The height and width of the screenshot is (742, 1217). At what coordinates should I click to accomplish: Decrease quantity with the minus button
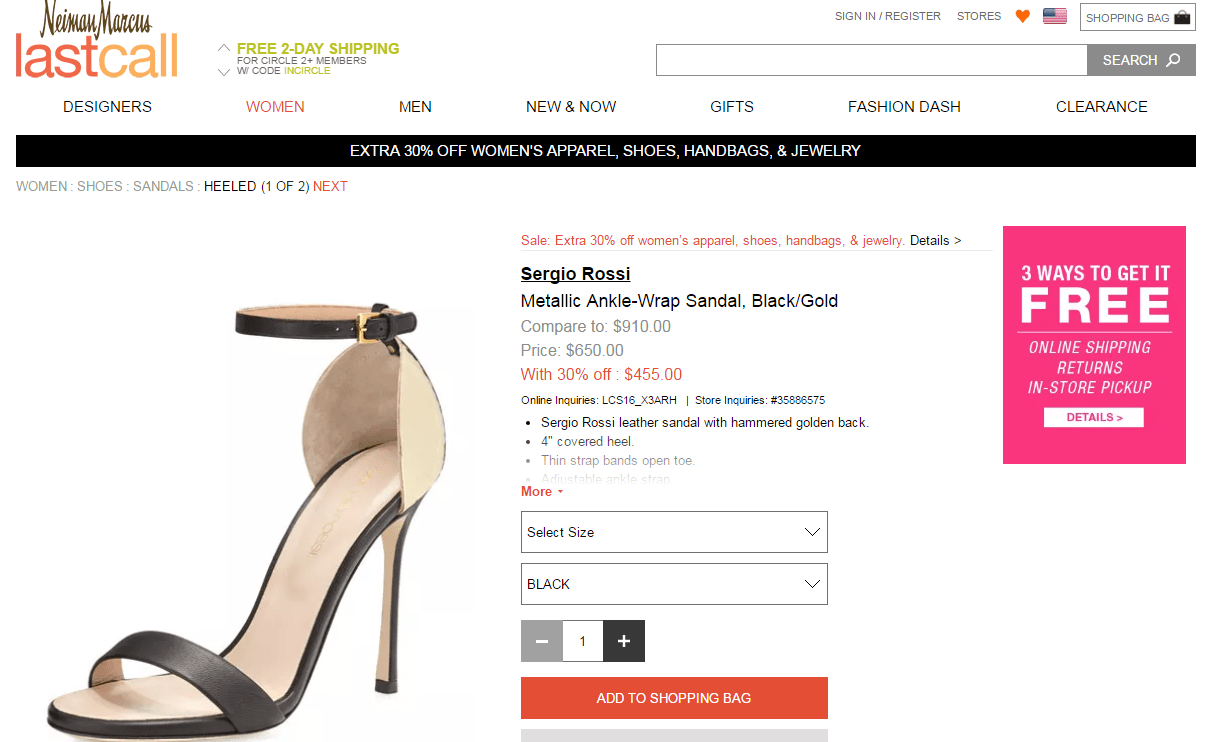542,641
